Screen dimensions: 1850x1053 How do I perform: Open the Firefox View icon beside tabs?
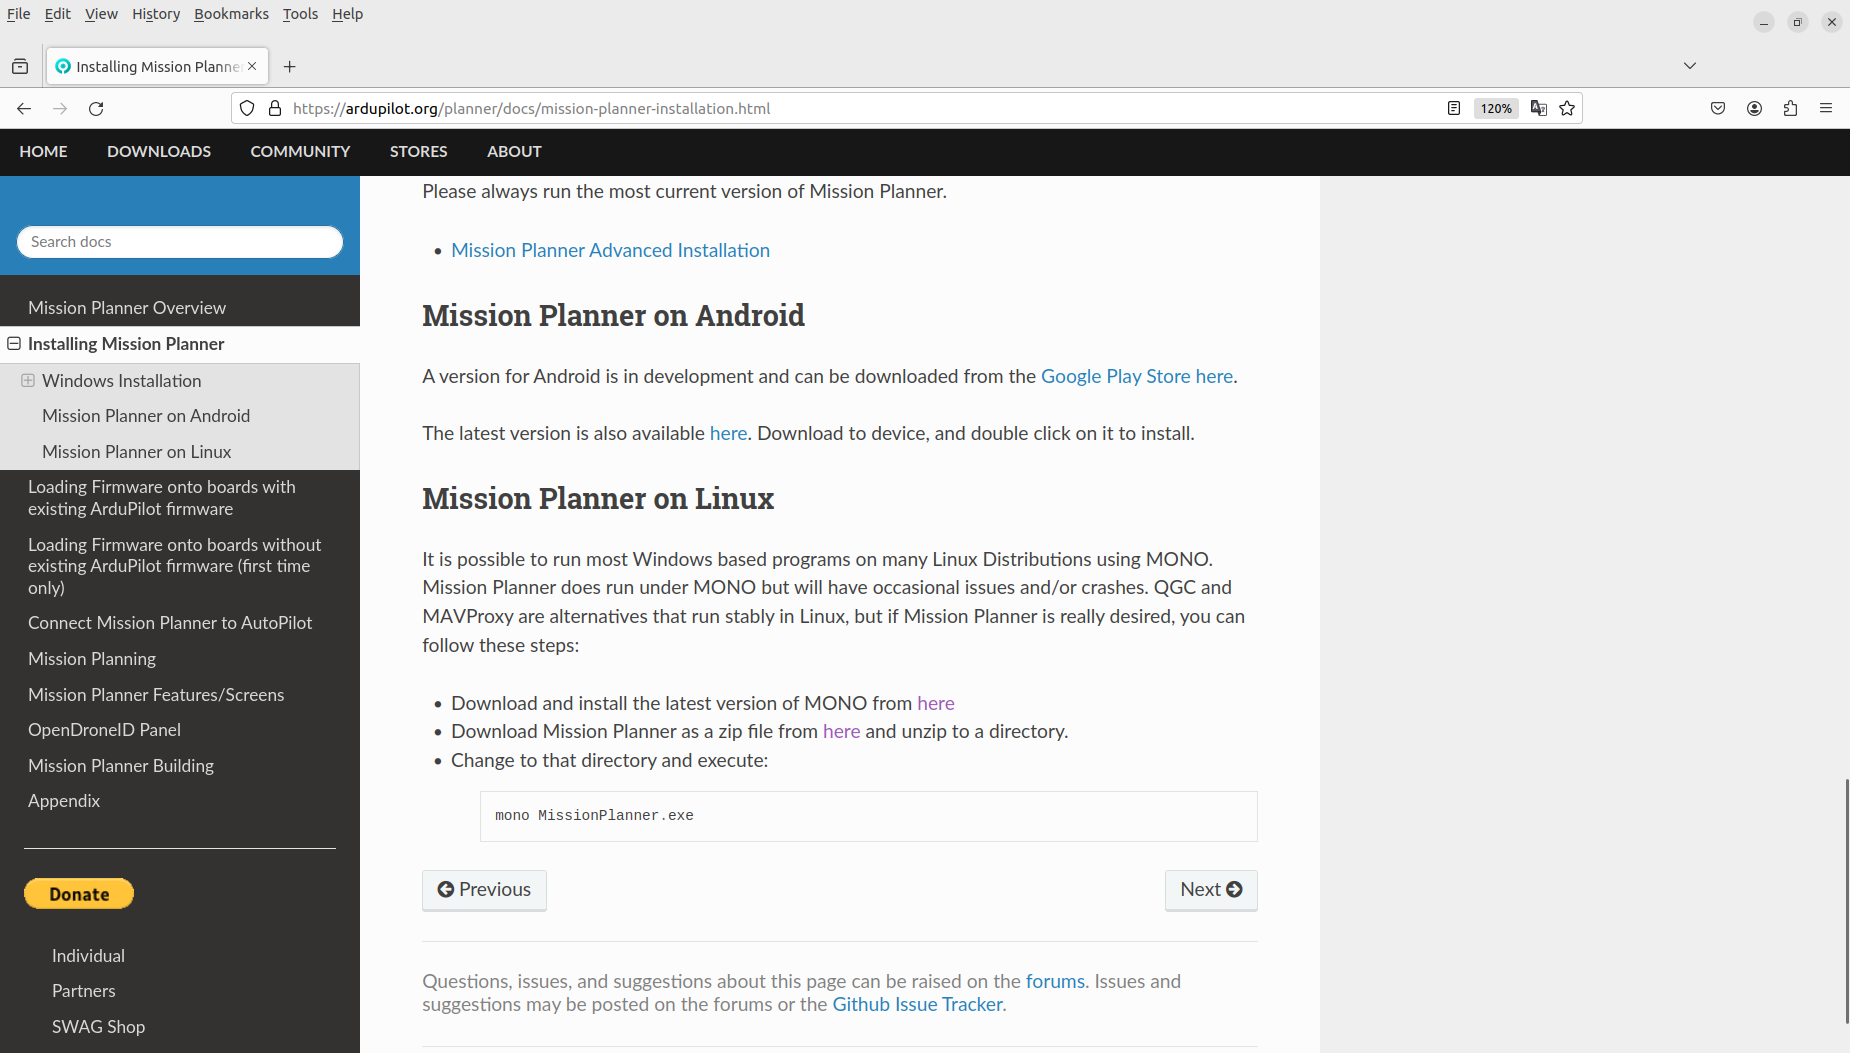(20, 66)
